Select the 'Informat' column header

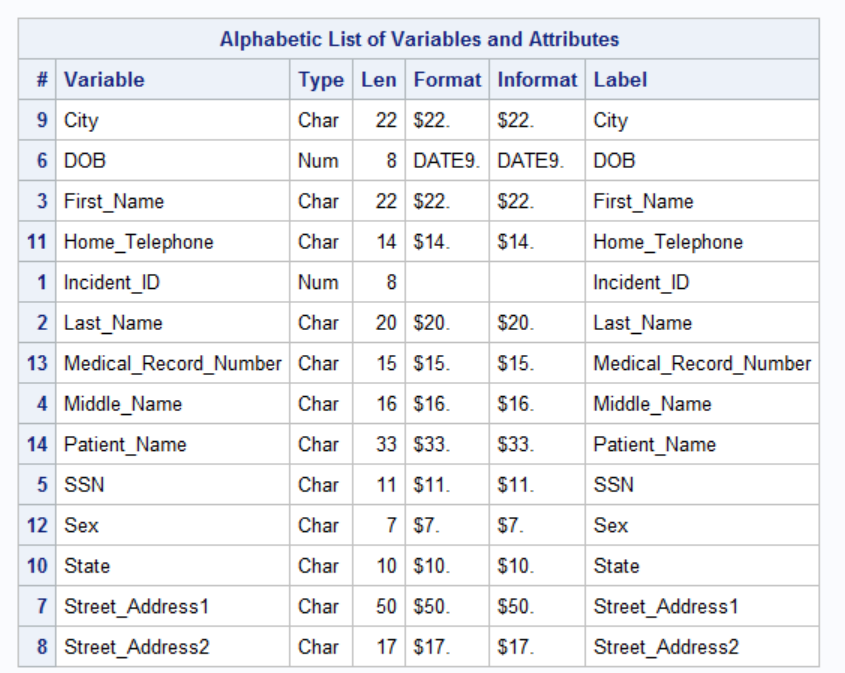(x=537, y=80)
